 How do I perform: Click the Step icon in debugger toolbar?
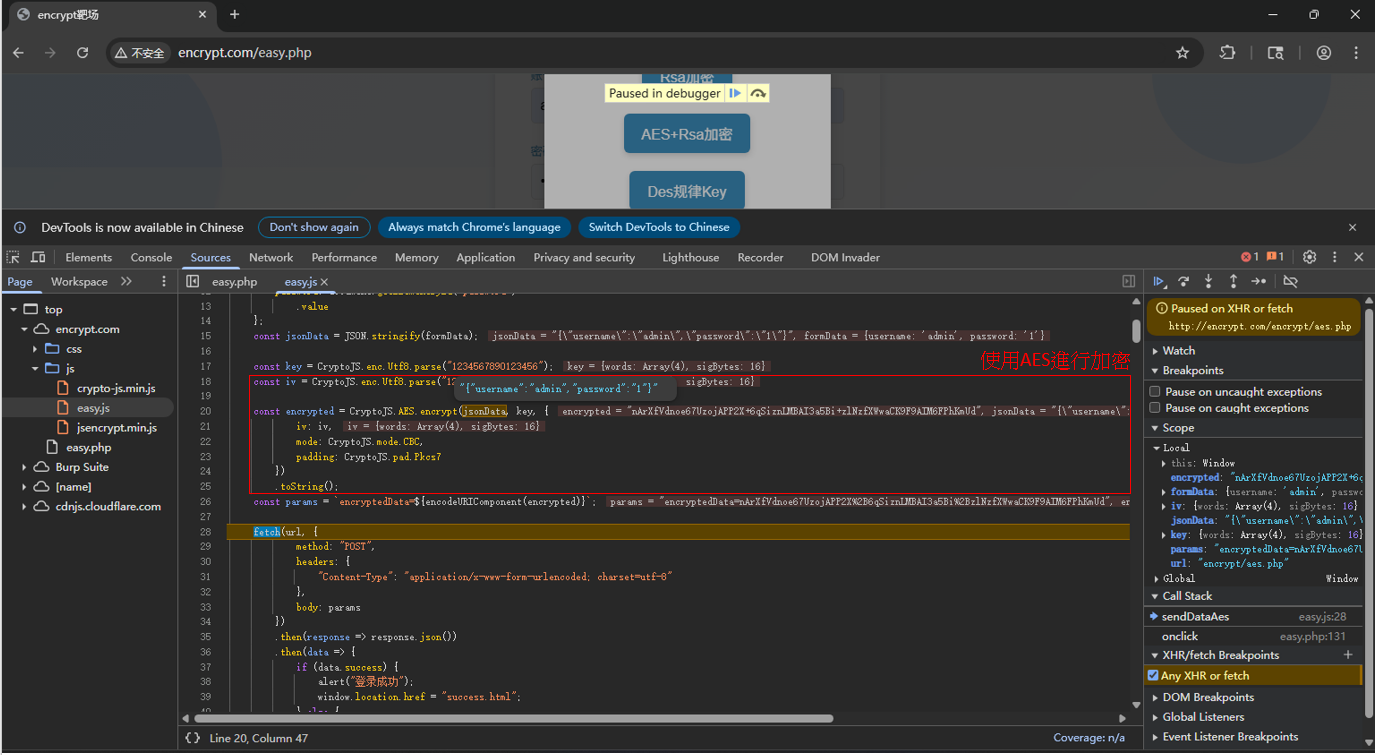tap(1259, 282)
